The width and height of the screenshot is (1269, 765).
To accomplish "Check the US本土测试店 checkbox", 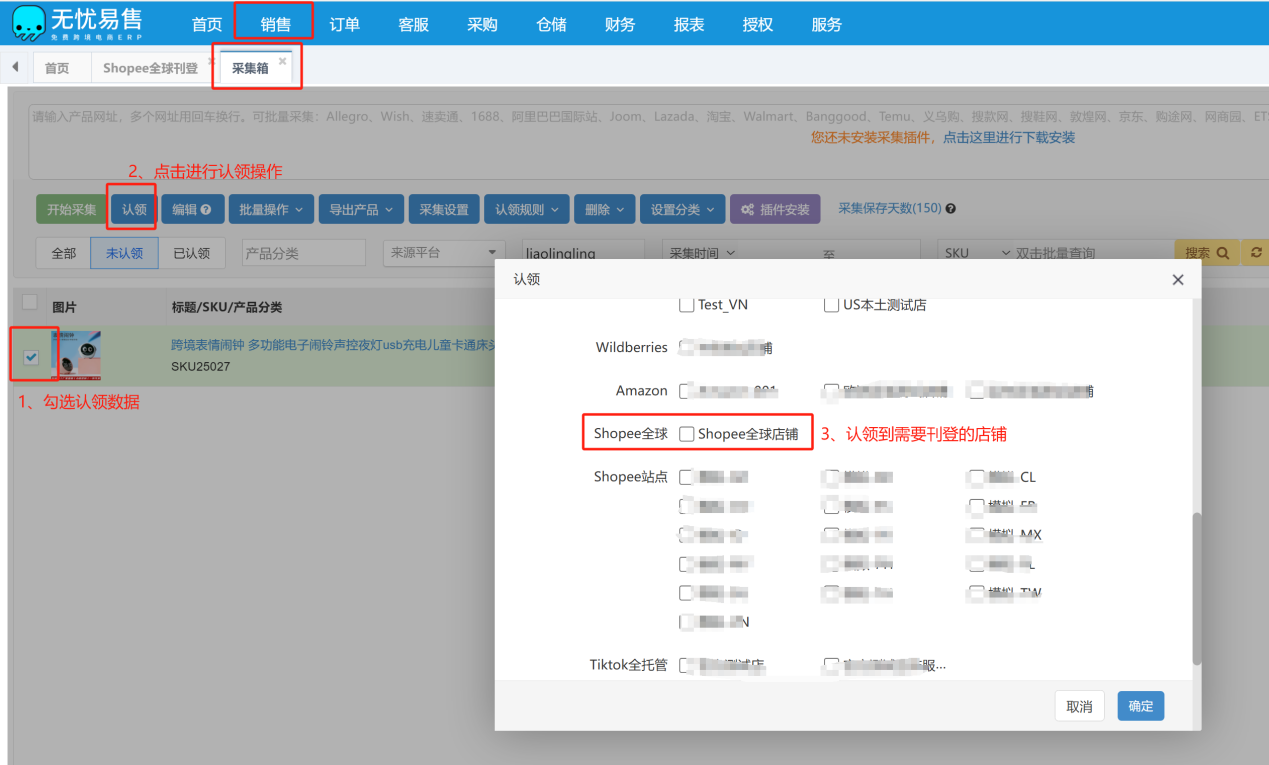I will 831,304.
